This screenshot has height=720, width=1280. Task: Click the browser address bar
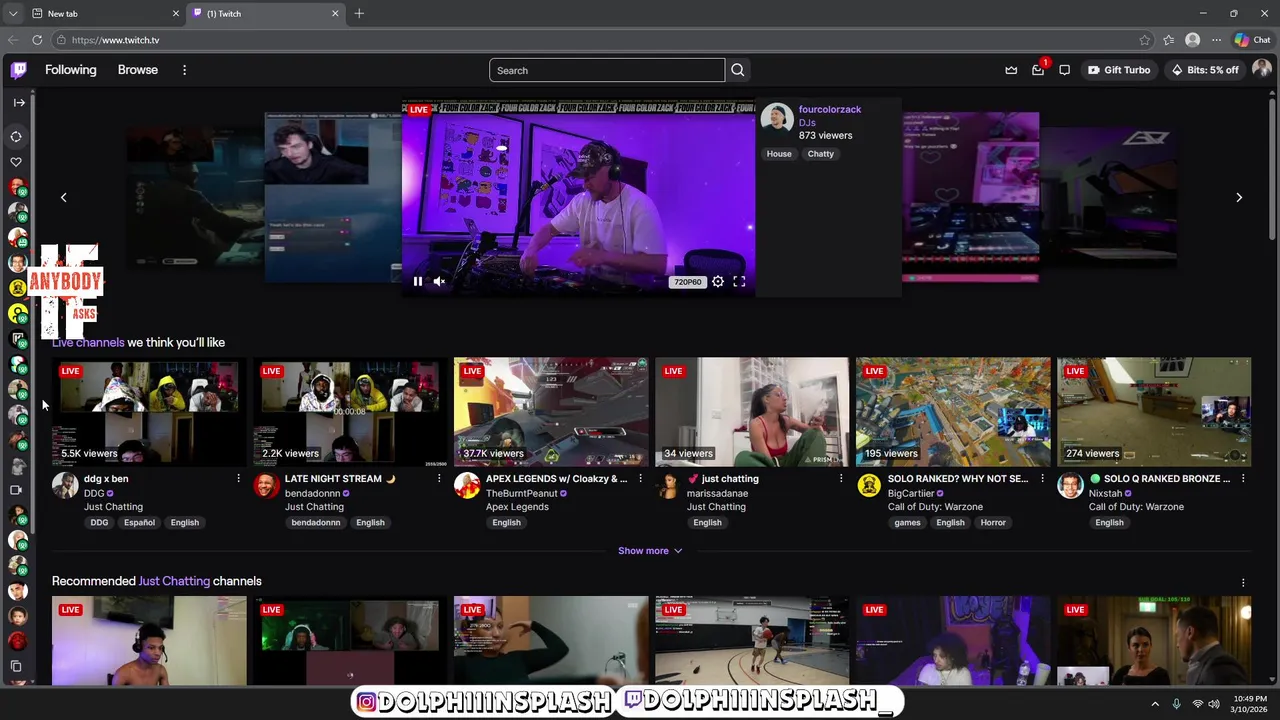tap(600, 40)
